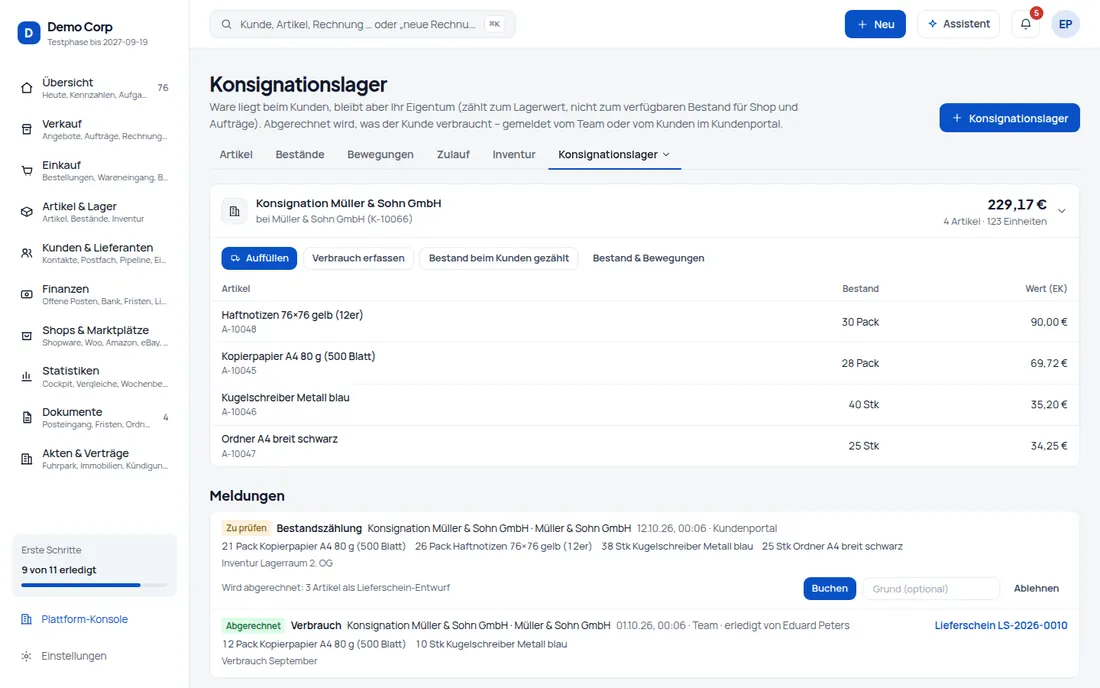Screen dimensions: 1100x688
Task: Click the Dokumente file icon
Action: click(27, 418)
